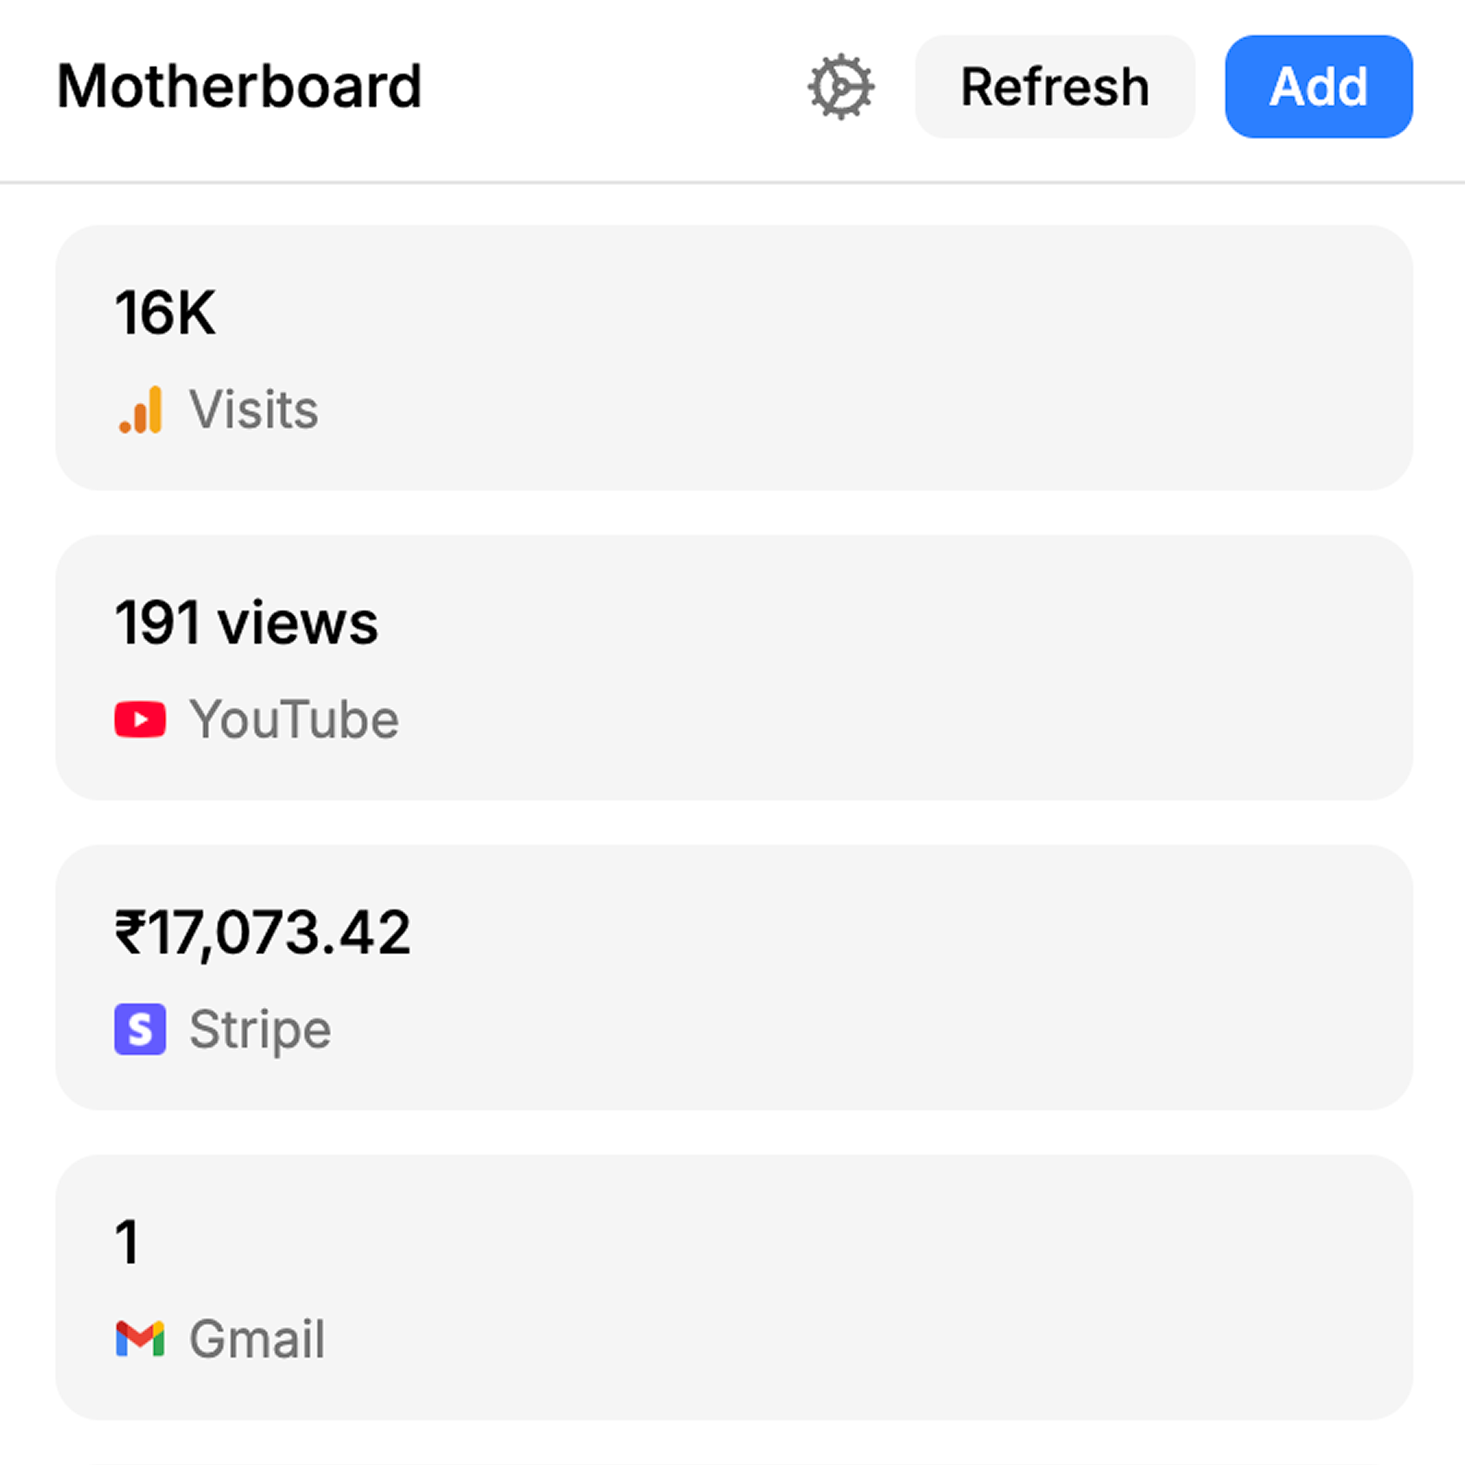This screenshot has height=1465, width=1465.
Task: Click the 16K value text
Action: pyautogui.click(x=165, y=313)
